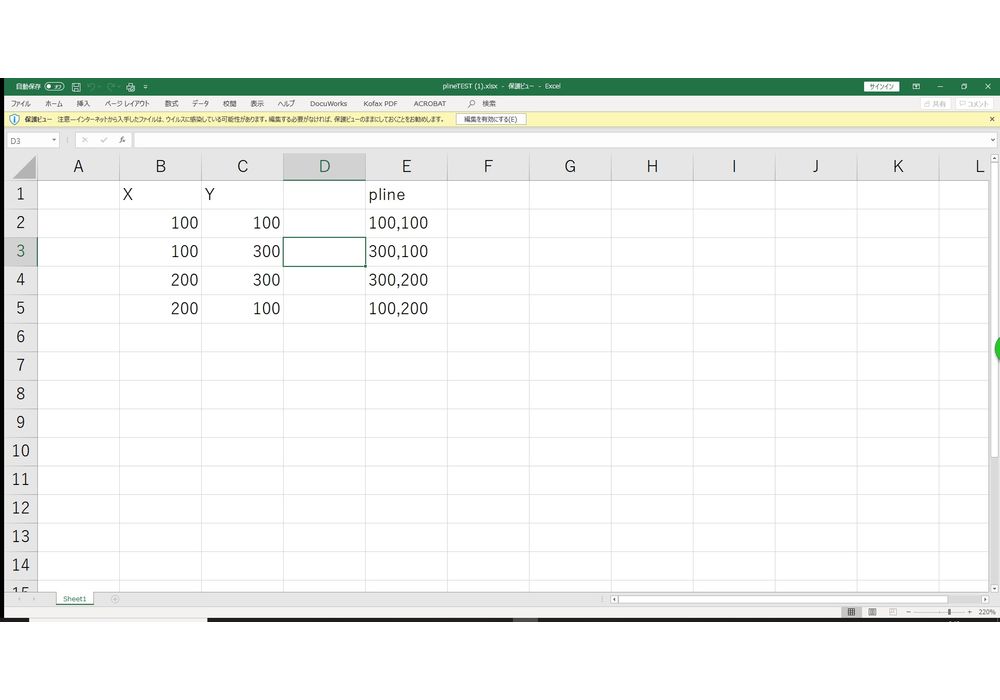Expand the formula bar chevron

click(991, 141)
